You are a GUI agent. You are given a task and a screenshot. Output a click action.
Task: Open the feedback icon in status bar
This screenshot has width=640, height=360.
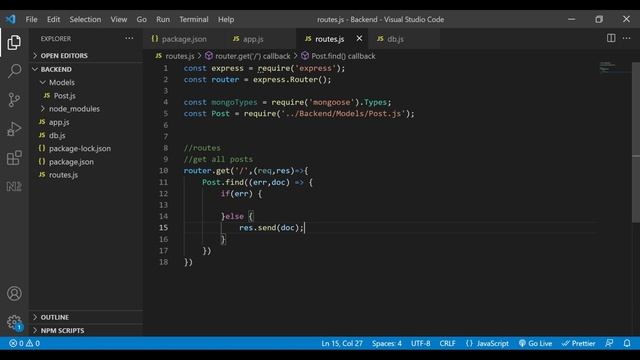pos(609,343)
